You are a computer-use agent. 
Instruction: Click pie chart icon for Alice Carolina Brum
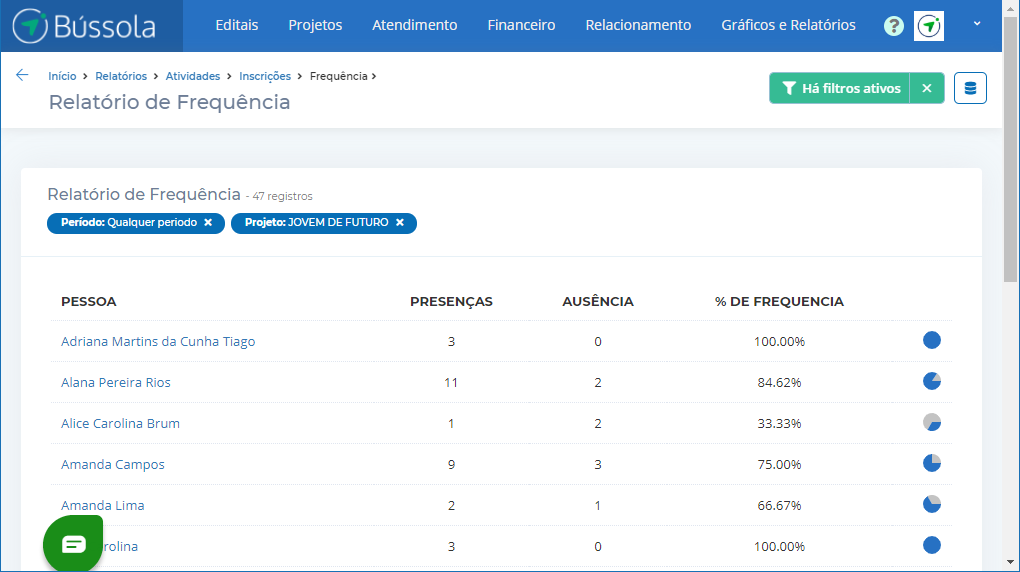[931, 422]
